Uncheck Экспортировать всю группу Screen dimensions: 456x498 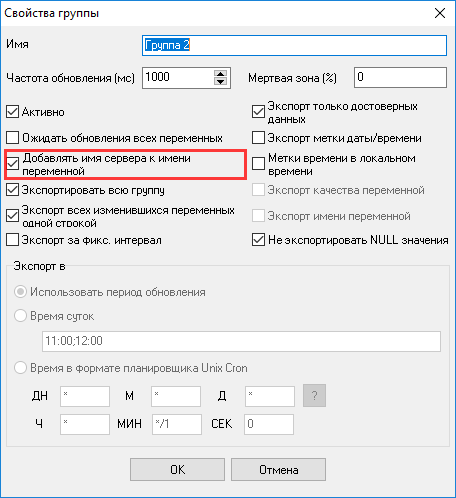click(12, 190)
